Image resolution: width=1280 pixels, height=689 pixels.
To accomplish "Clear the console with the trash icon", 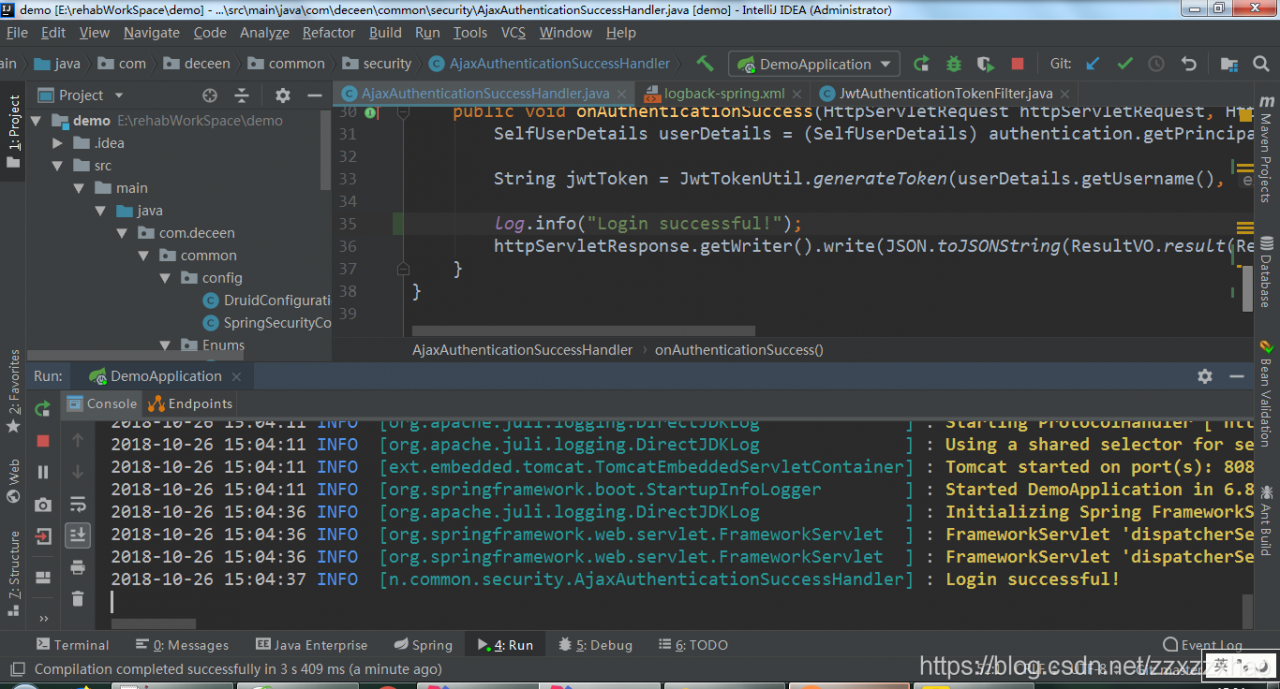I will (78, 599).
